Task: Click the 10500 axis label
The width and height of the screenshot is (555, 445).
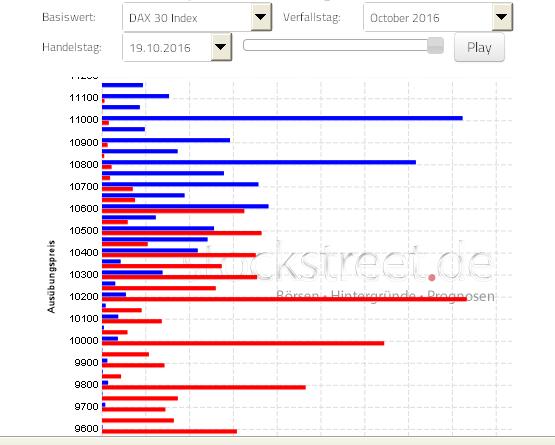Action: click(x=84, y=230)
